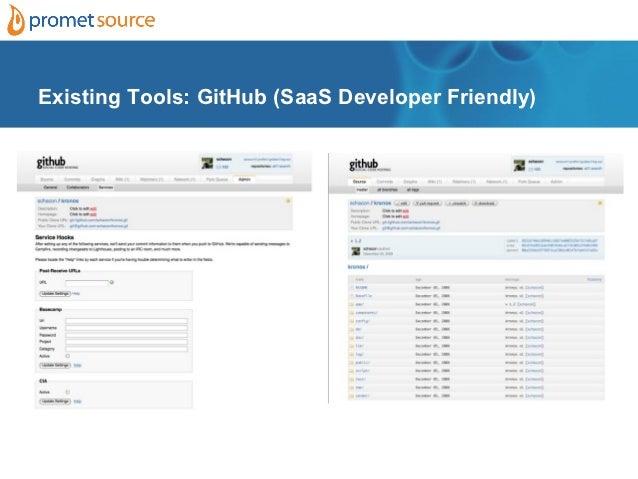Viewport: 638px width, 479px height.
Task: Click 'Service Hooks' heading
Action: point(55,237)
